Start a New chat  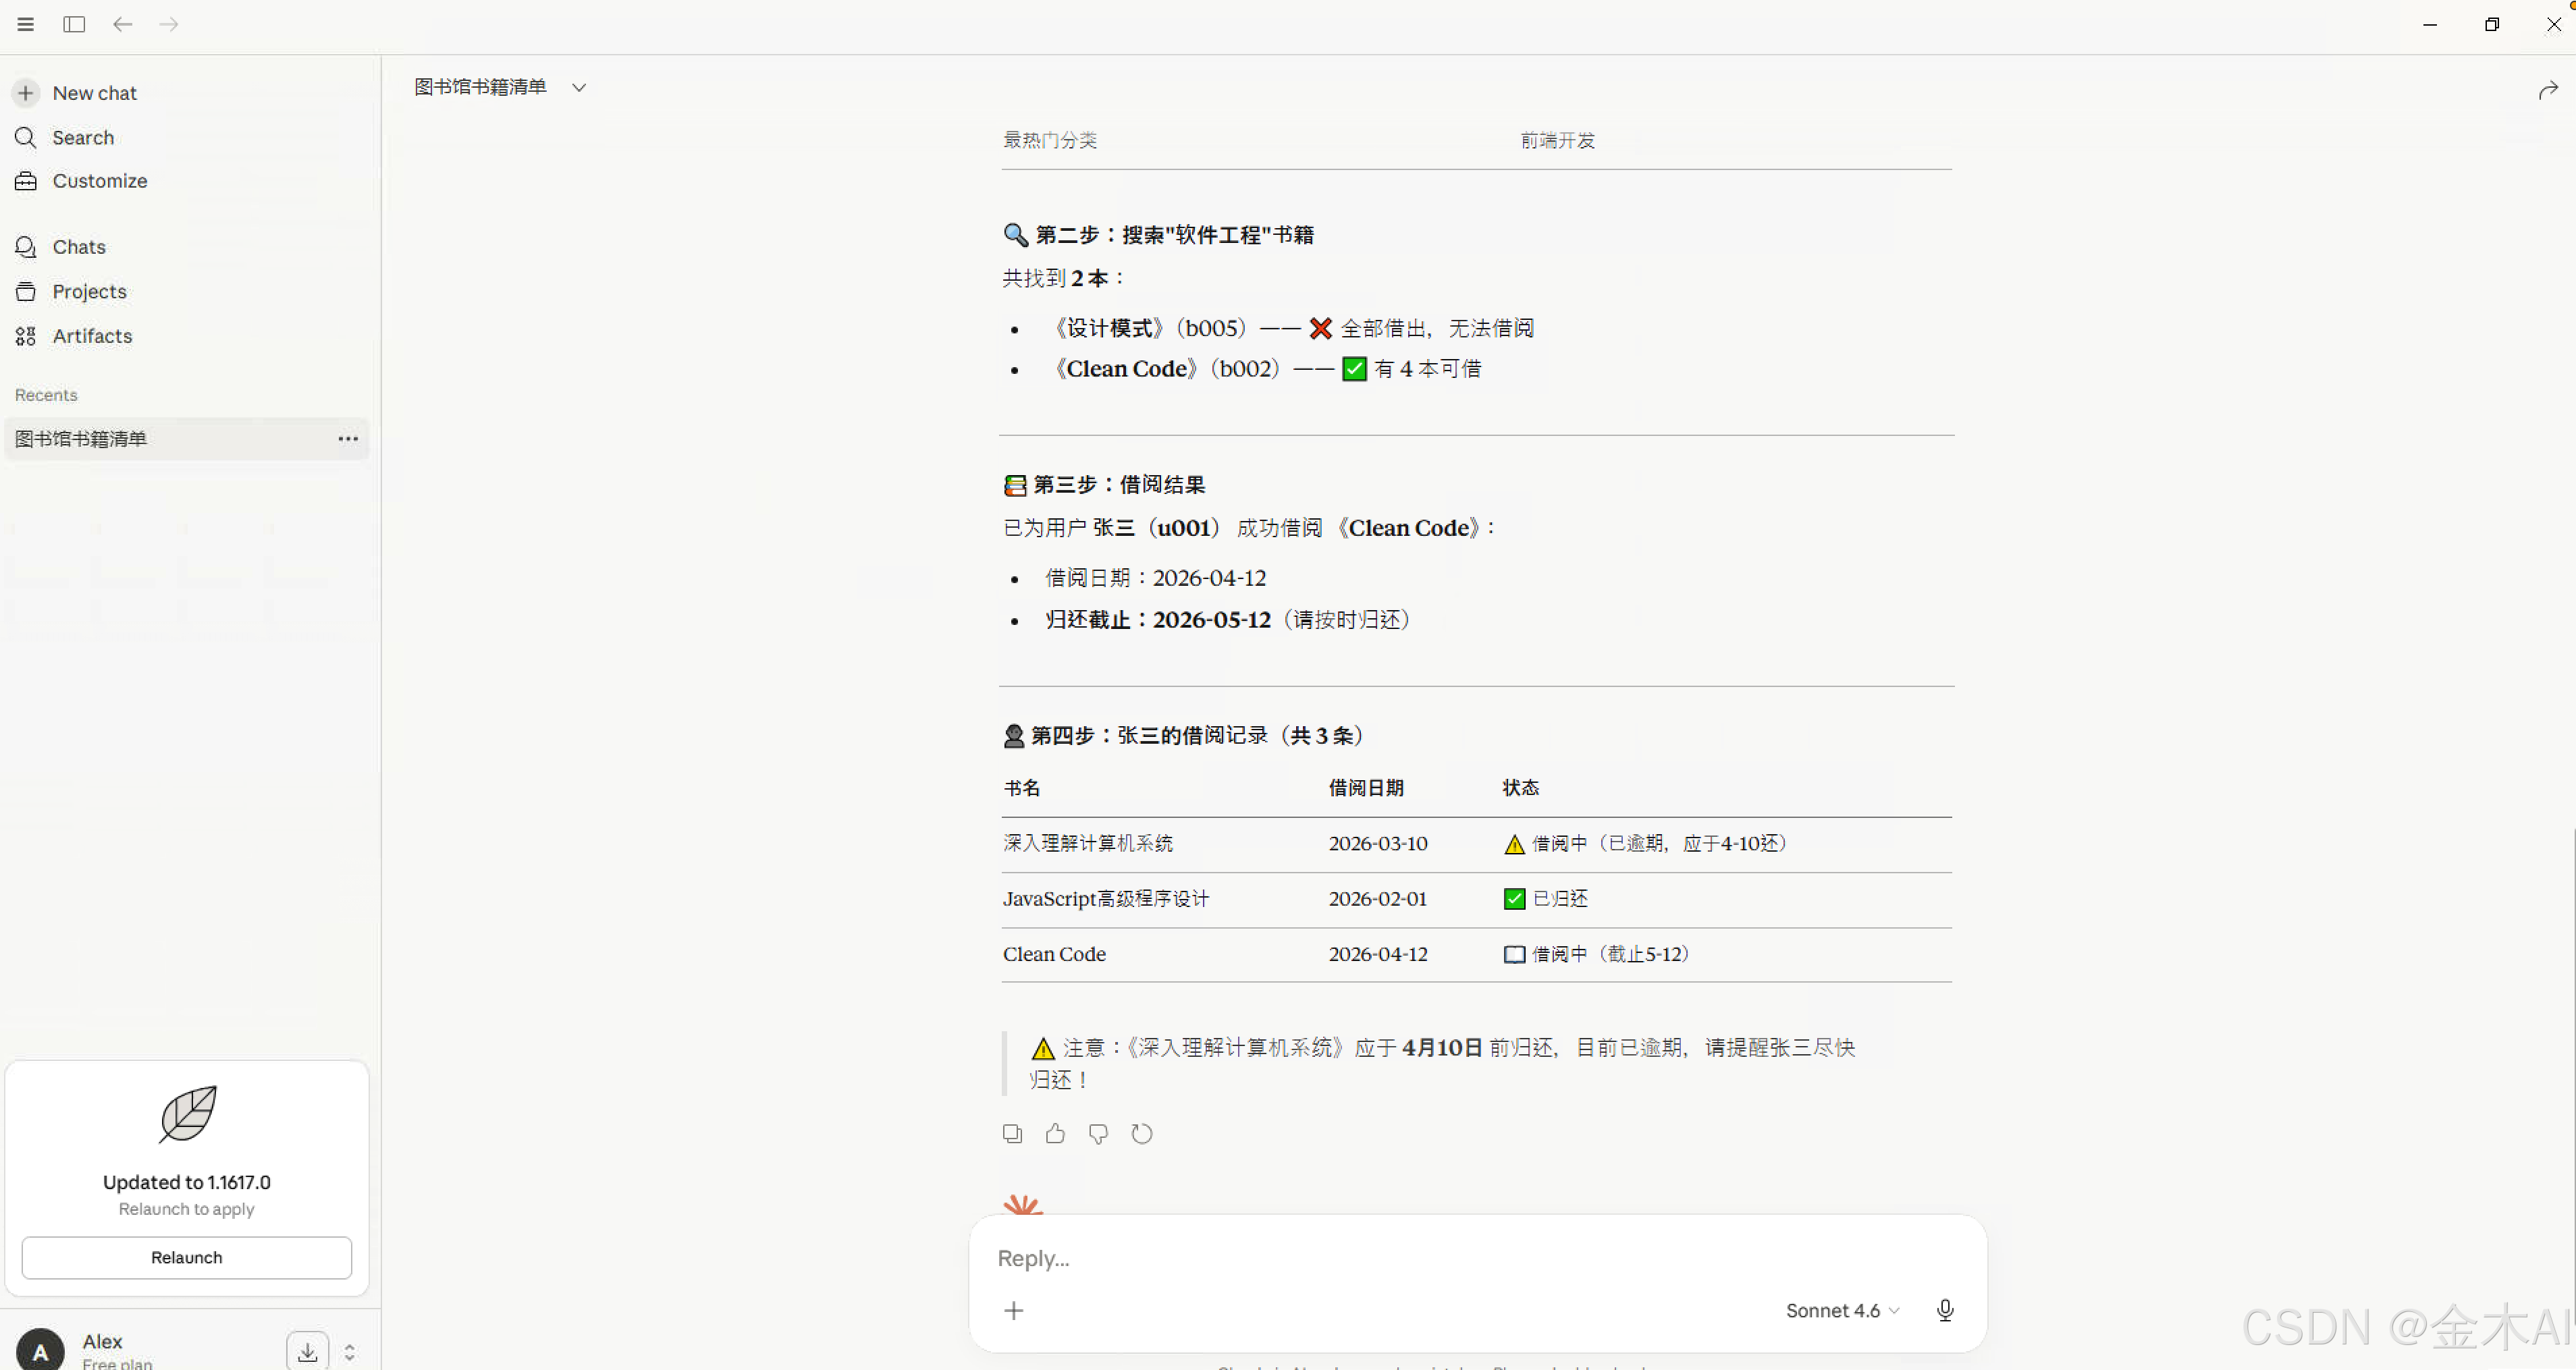(x=93, y=93)
